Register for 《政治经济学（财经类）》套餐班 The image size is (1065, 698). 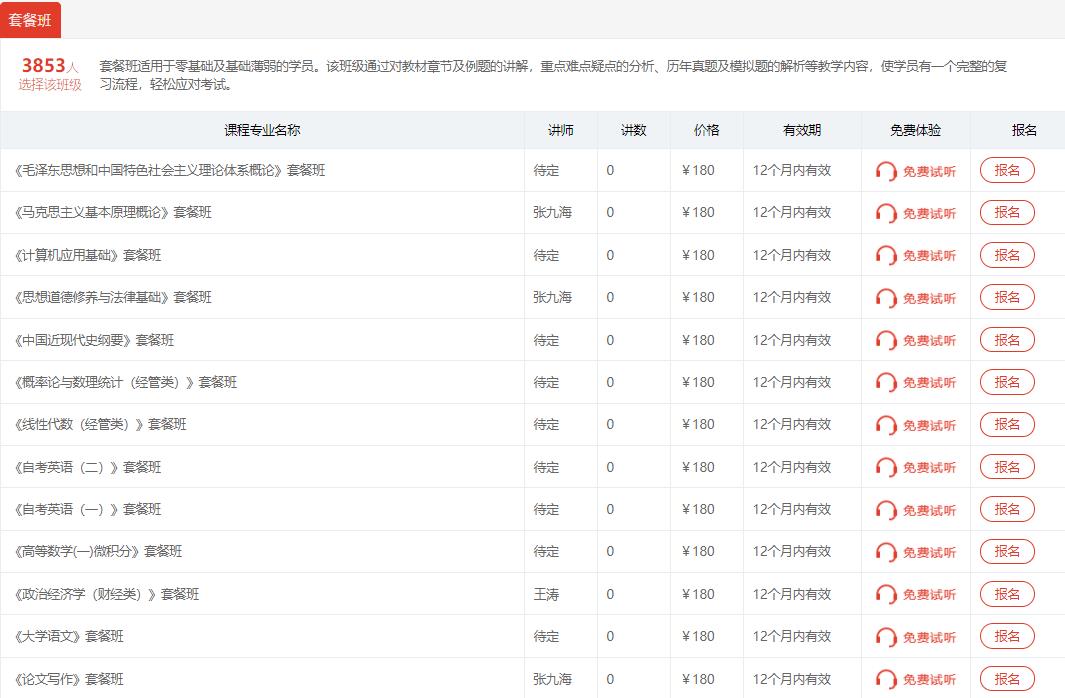(1007, 594)
